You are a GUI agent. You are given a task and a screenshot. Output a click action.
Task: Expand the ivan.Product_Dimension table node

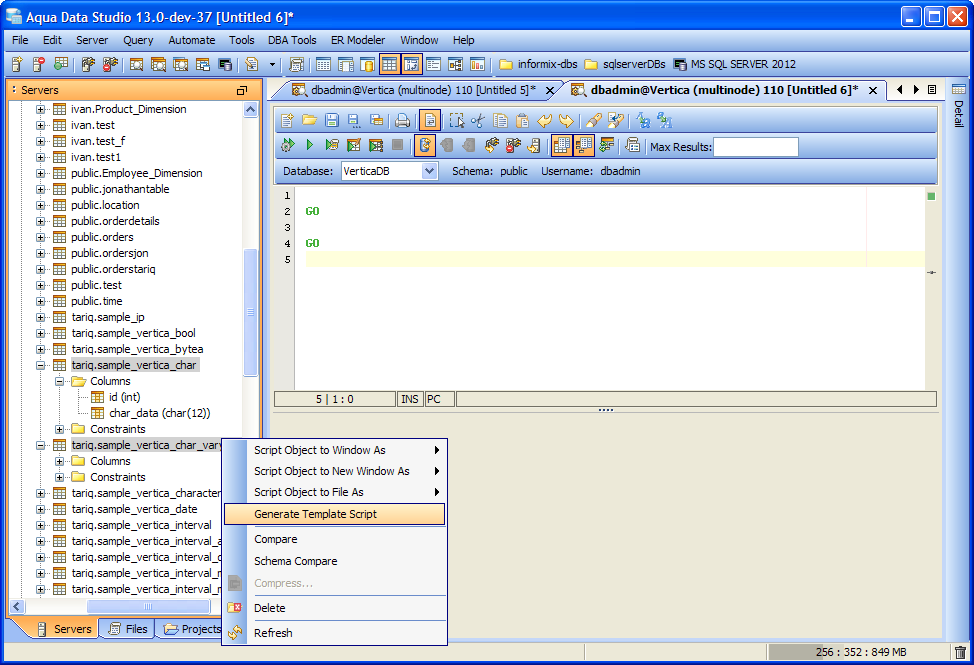pos(40,109)
